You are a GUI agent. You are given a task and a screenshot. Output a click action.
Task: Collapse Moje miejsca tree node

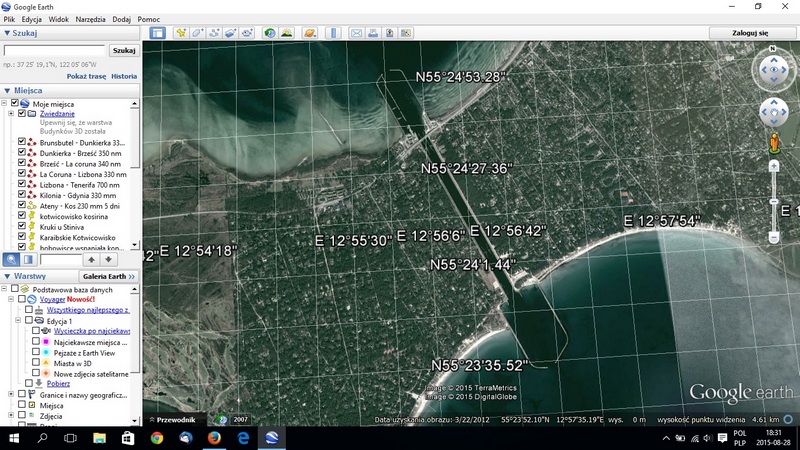click(4, 104)
